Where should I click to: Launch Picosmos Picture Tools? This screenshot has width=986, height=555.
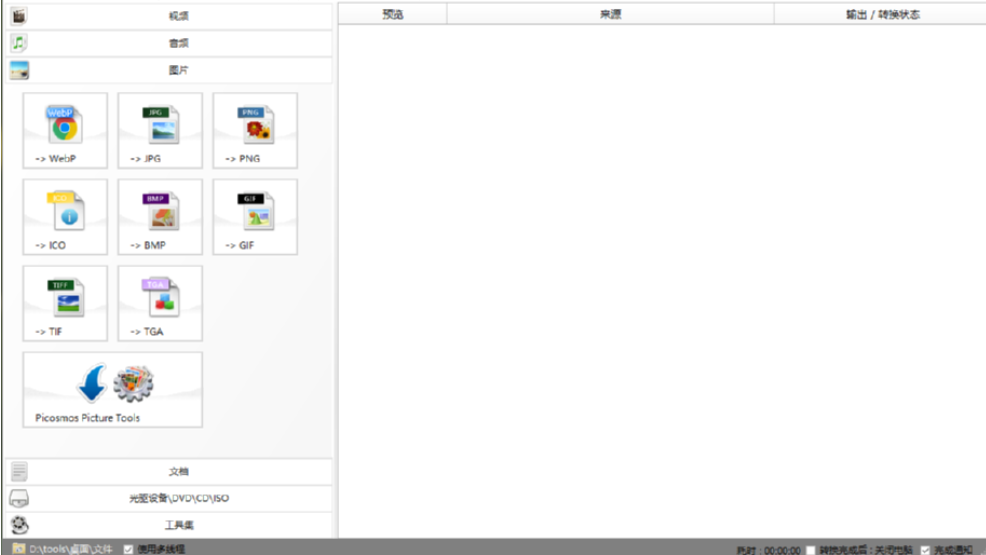click(113, 390)
